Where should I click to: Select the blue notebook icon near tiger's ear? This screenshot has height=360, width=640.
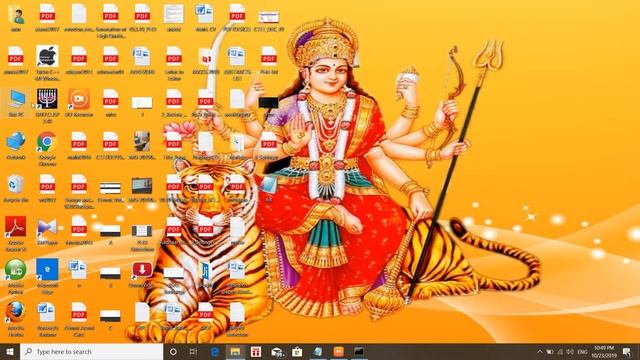pos(269,184)
